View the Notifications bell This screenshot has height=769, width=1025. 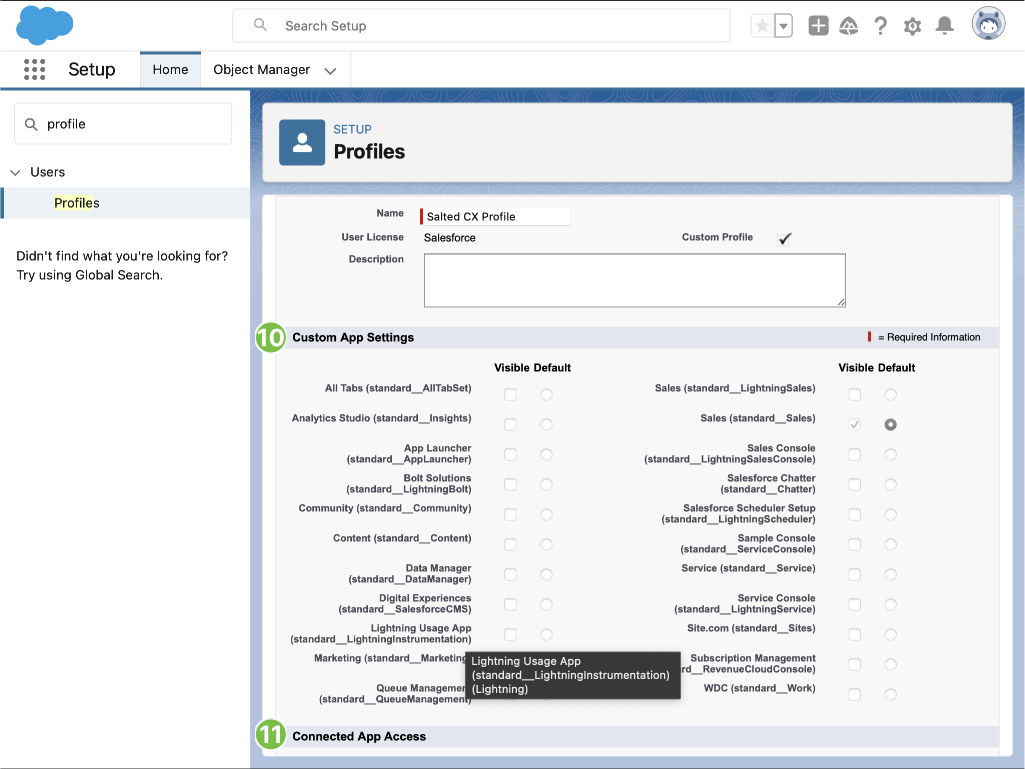coord(944,26)
